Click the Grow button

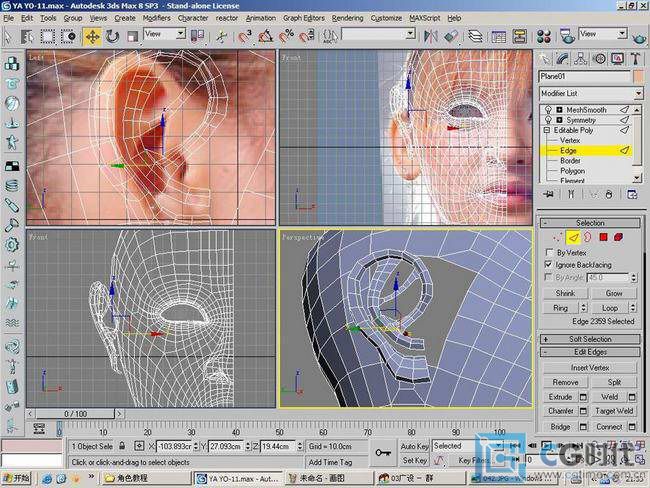tap(614, 293)
